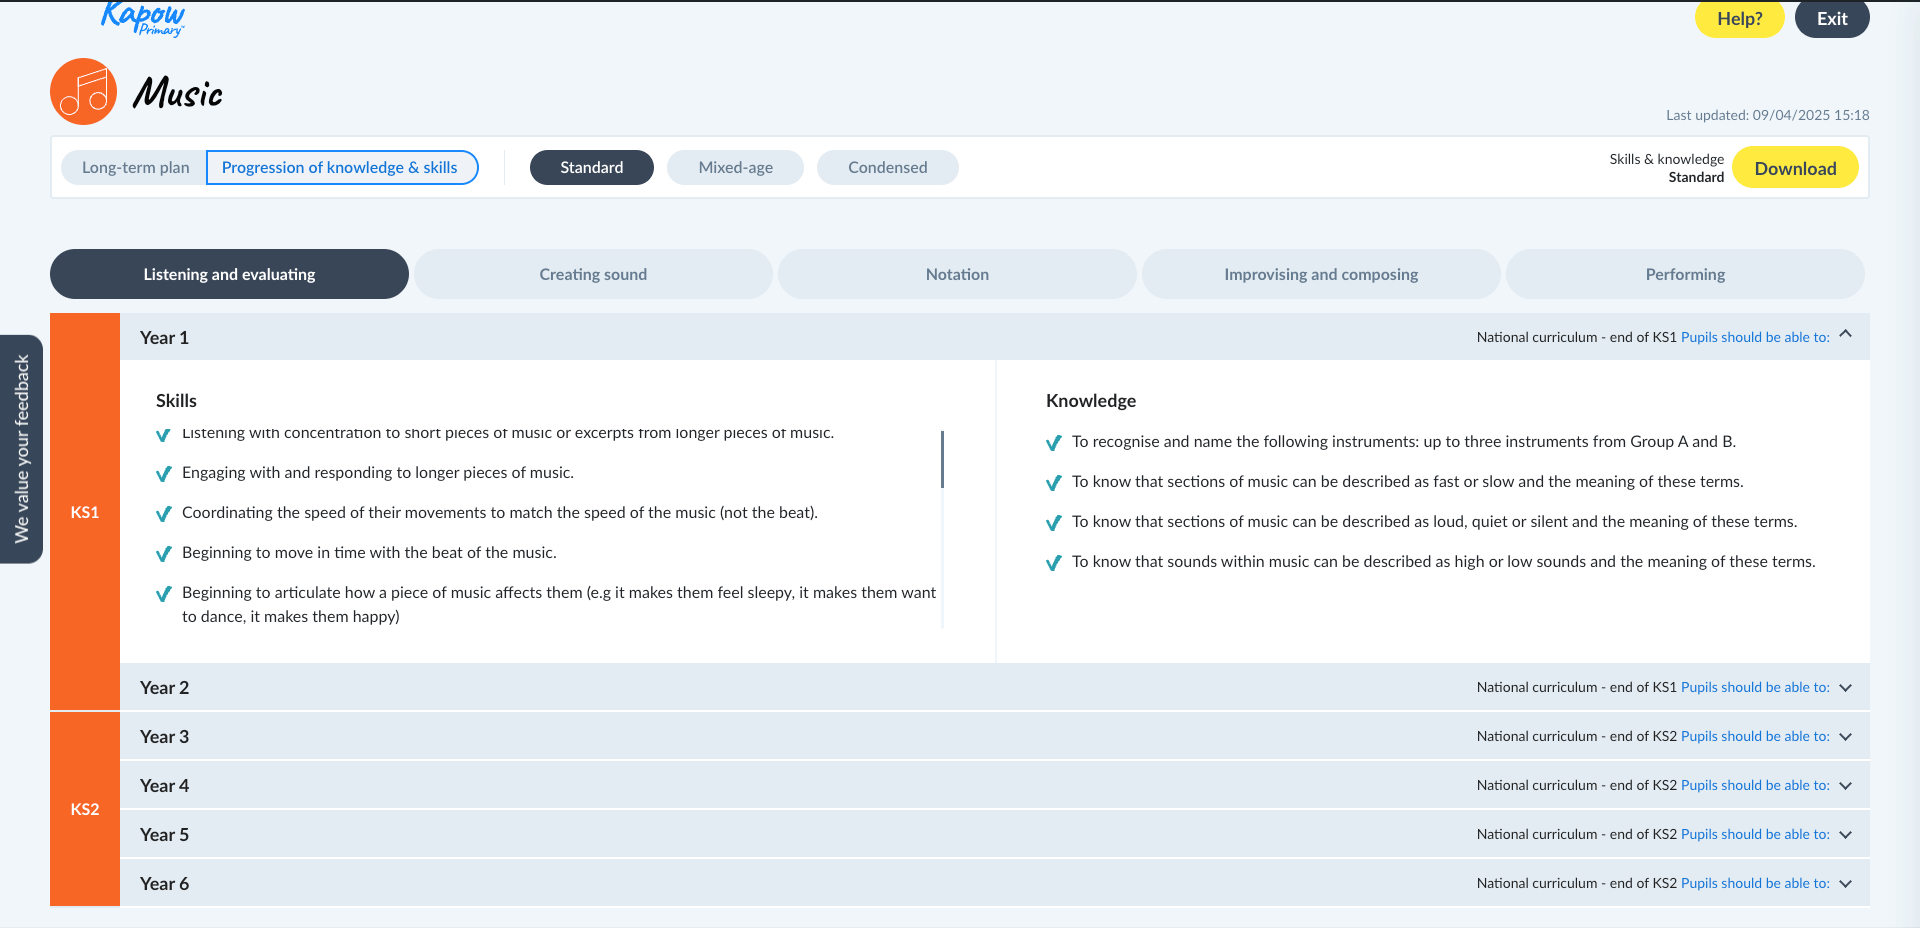
Task: Click the Kapow Primary logo
Action: coord(143,19)
